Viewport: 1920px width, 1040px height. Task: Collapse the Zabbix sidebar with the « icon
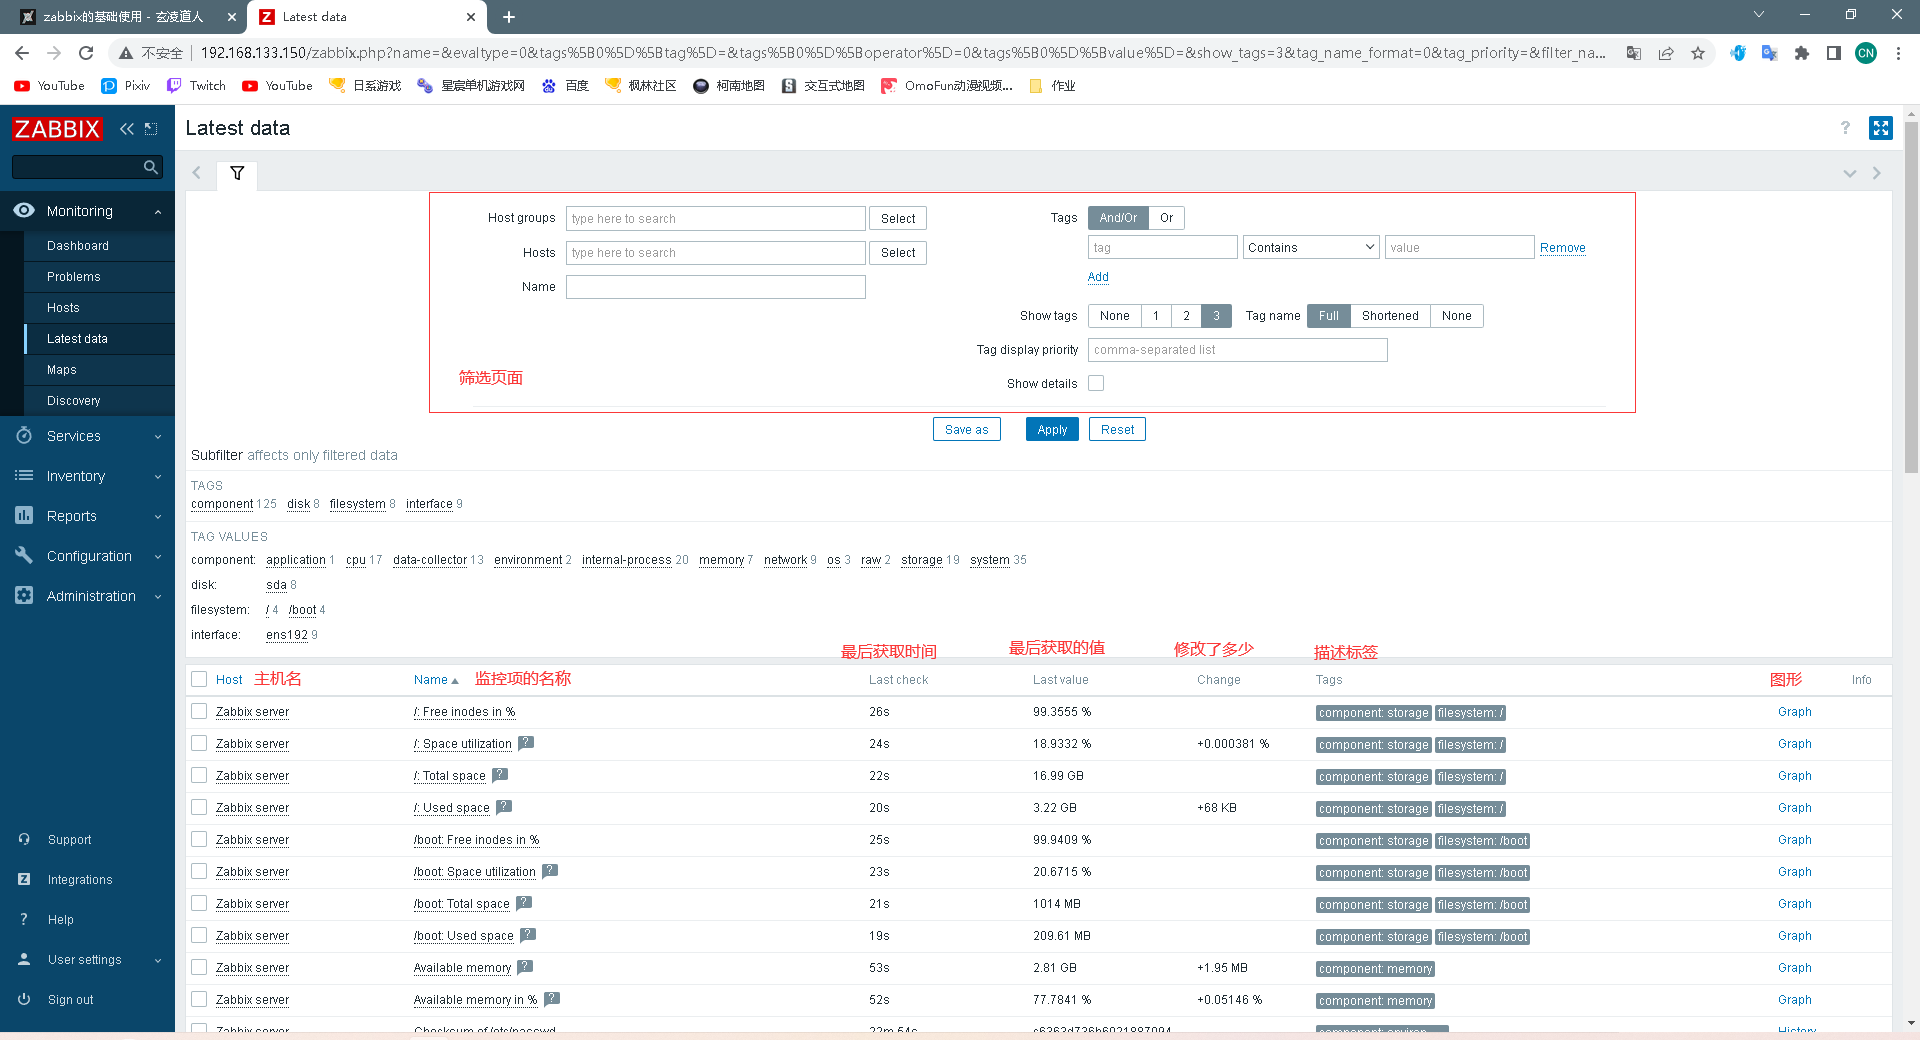pos(126,129)
